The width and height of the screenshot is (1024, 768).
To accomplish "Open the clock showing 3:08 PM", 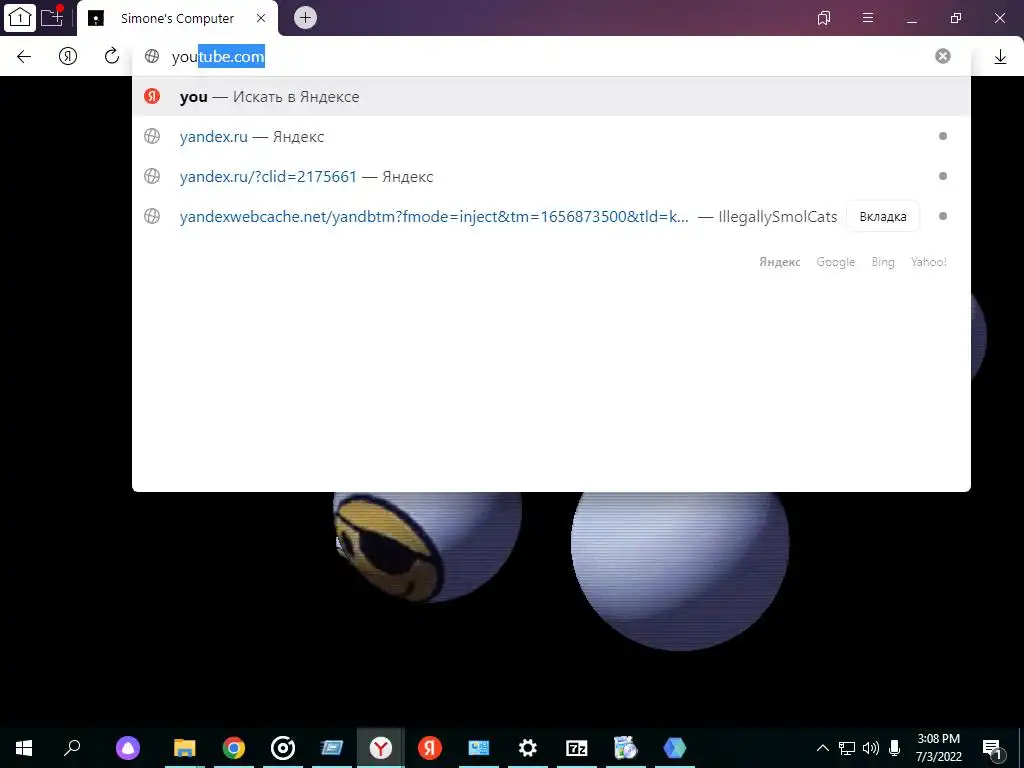I will (x=938, y=748).
